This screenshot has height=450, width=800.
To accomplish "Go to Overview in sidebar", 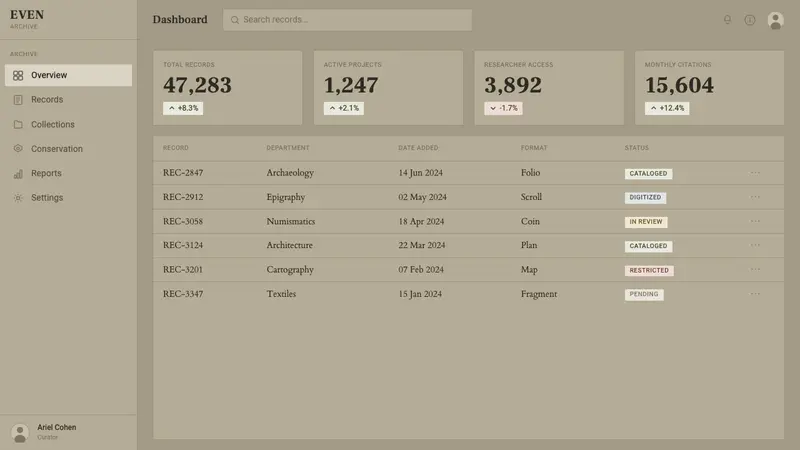I will click(68, 75).
